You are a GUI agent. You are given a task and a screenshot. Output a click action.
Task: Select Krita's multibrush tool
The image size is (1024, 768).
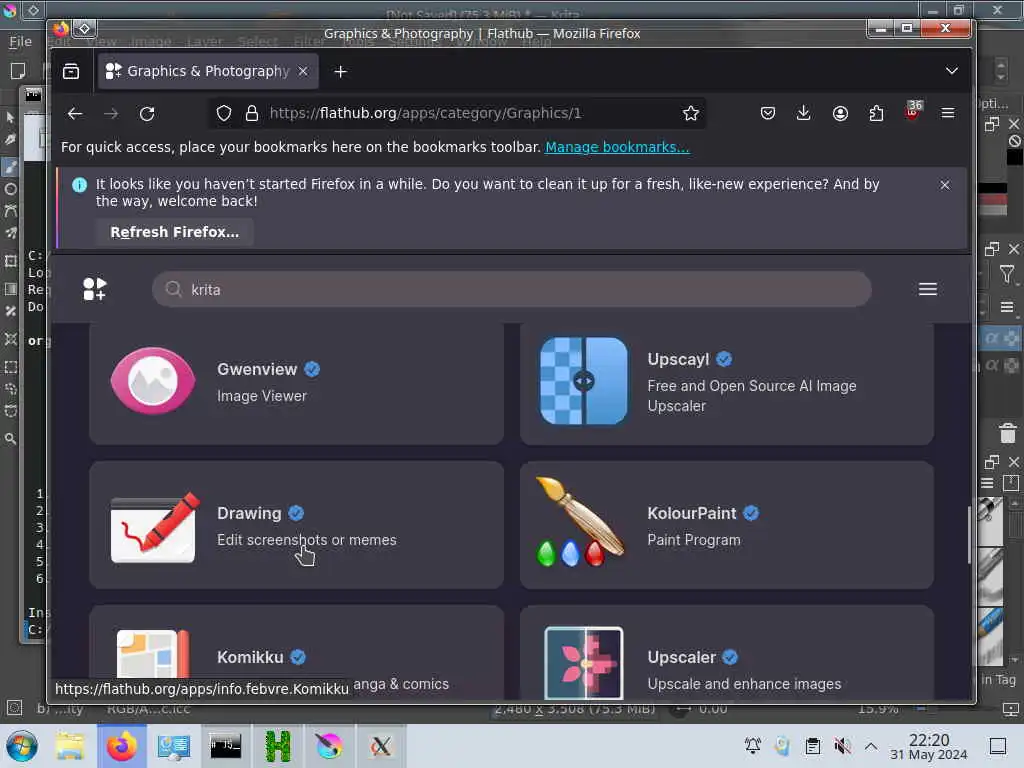click(10, 233)
